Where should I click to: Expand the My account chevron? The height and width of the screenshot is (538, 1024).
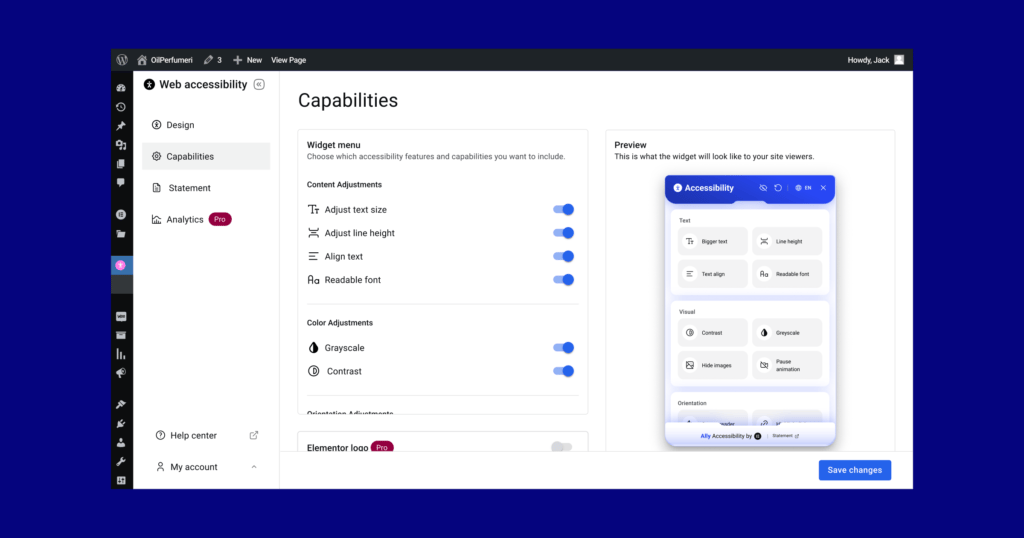(x=254, y=467)
